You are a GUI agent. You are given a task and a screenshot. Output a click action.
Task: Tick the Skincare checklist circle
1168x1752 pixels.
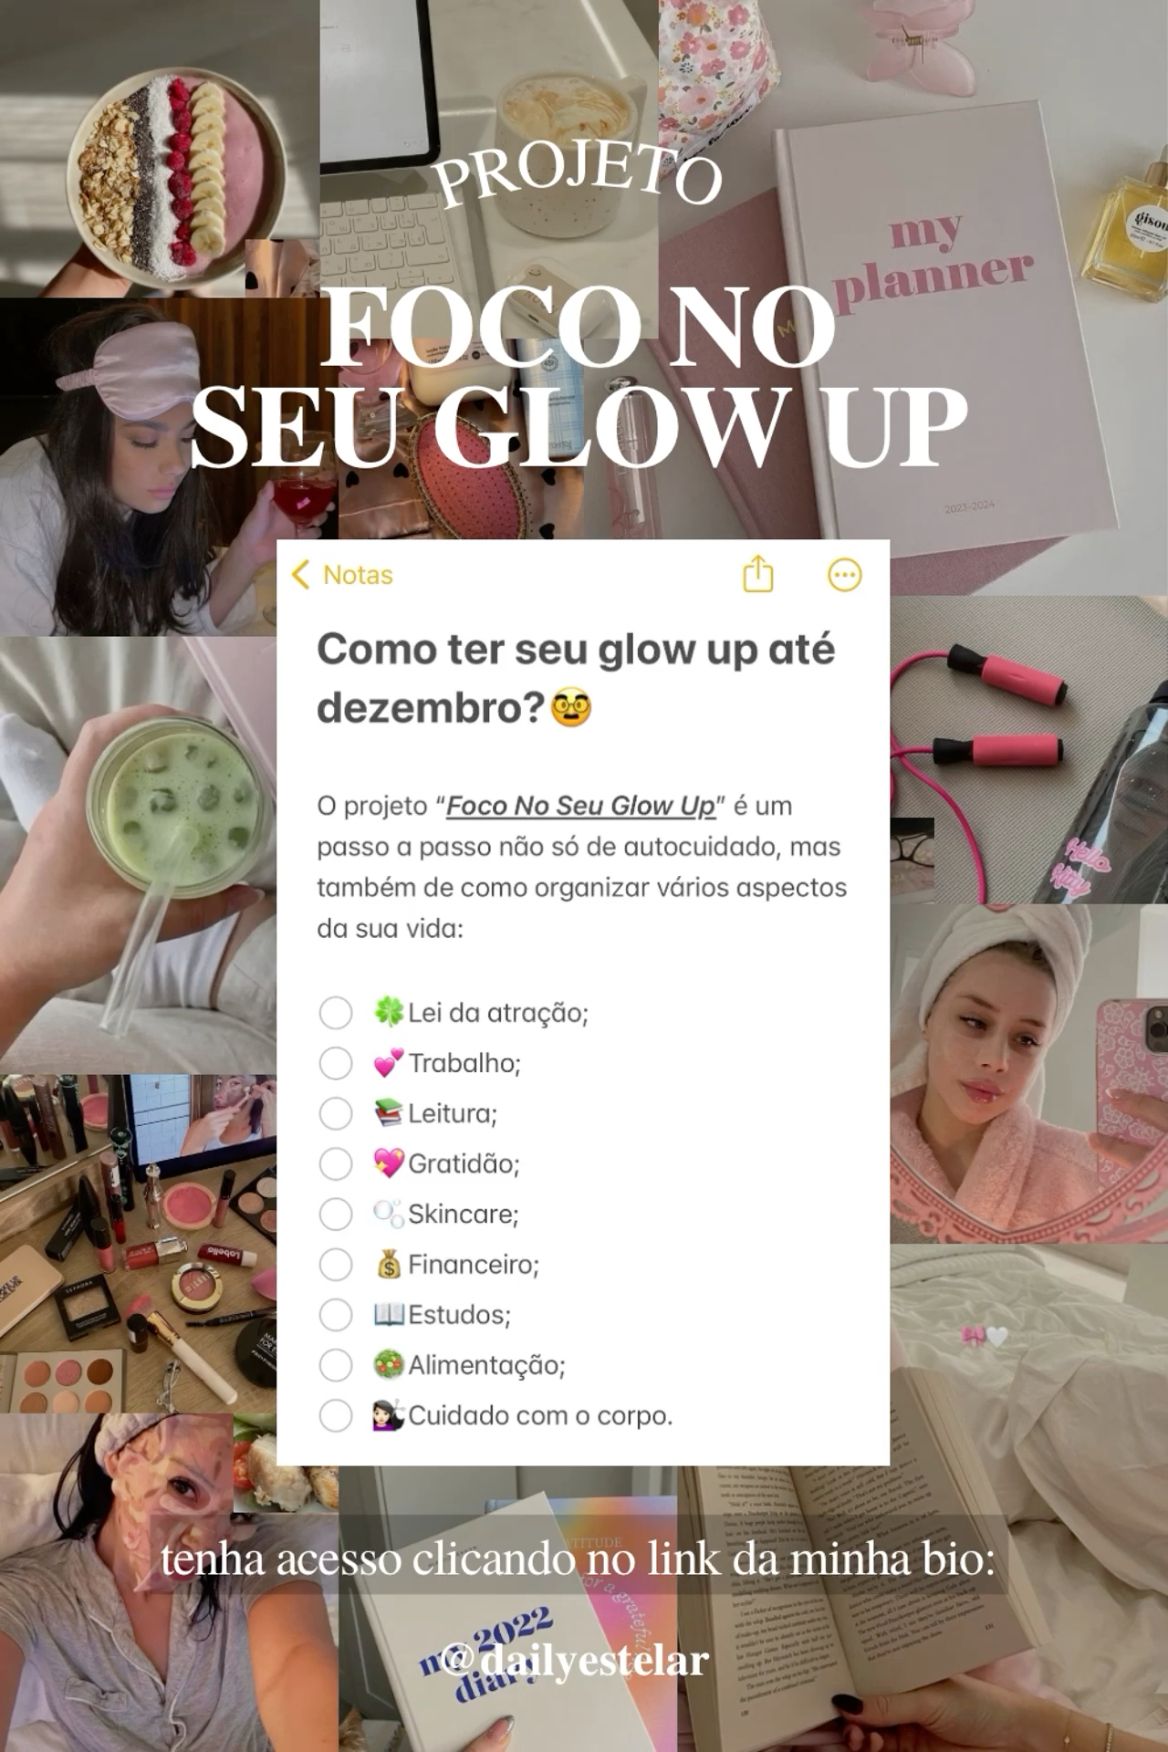pos(335,1214)
